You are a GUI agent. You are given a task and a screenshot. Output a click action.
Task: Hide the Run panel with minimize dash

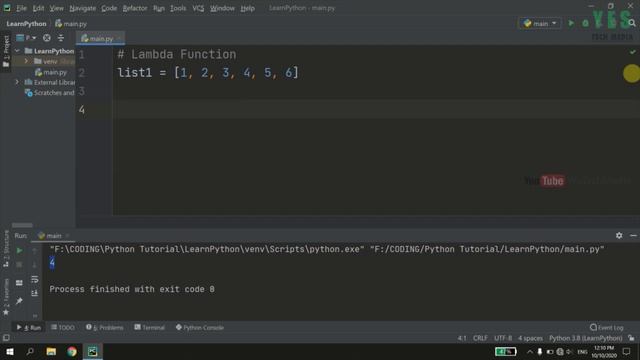(633, 236)
